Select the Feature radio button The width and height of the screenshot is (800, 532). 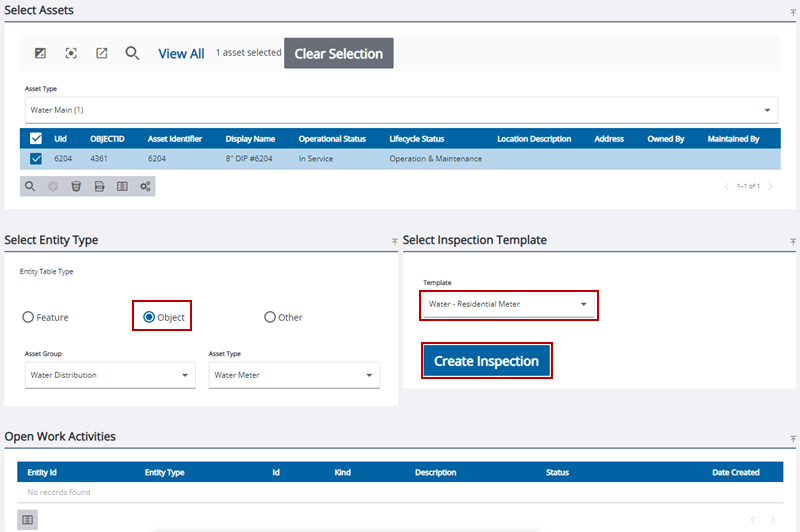(x=28, y=317)
